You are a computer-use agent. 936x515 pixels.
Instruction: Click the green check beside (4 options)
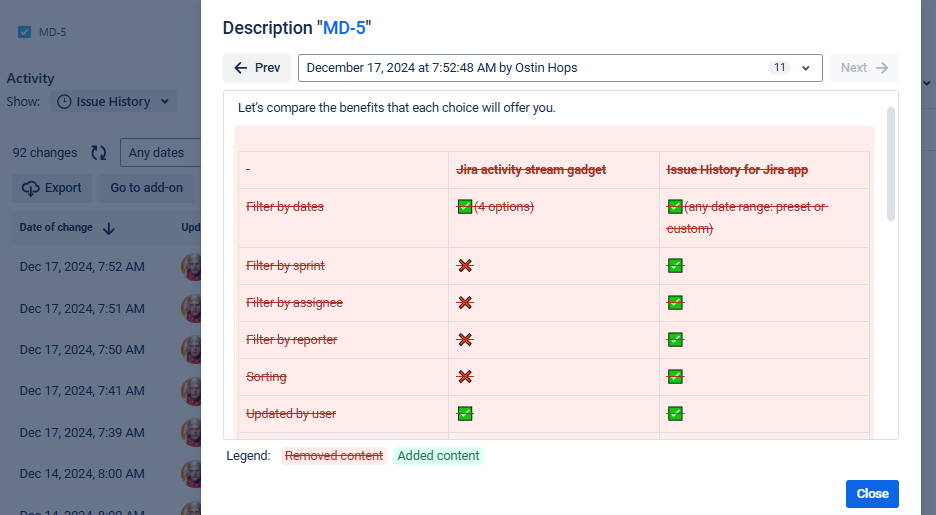click(464, 206)
